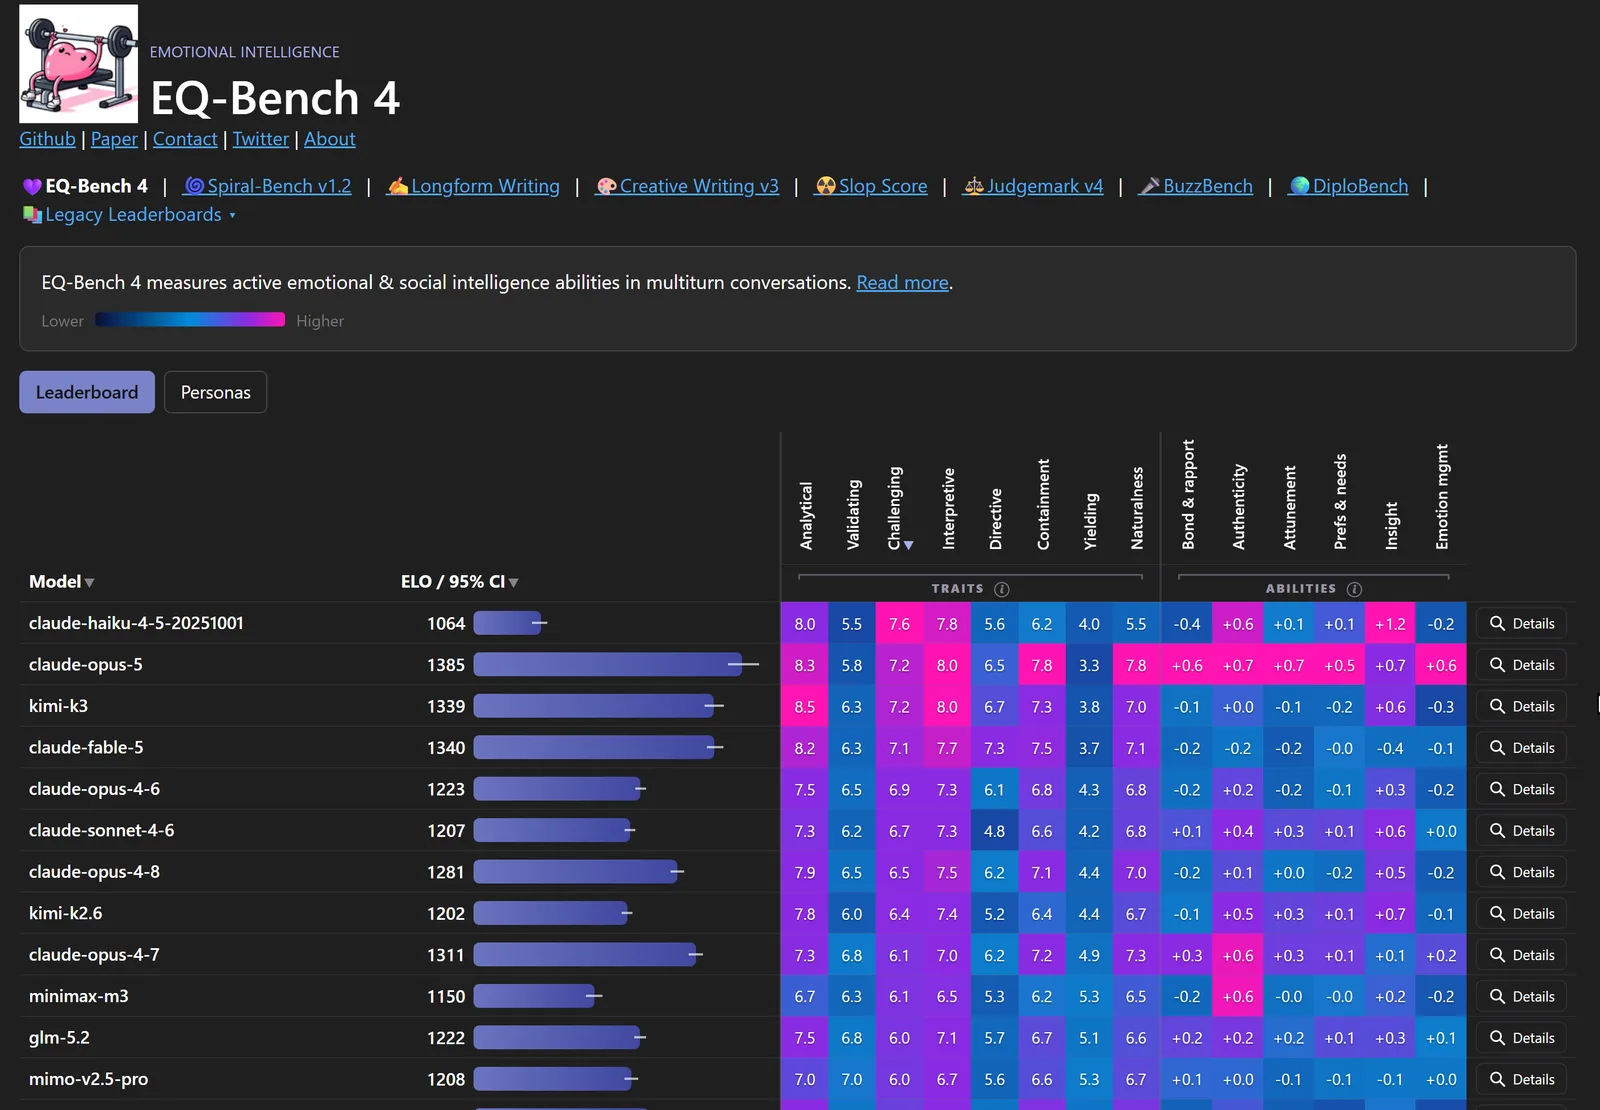1600x1110 pixels.
Task: Sort by the Naturalness trait column
Action: click(1137, 508)
